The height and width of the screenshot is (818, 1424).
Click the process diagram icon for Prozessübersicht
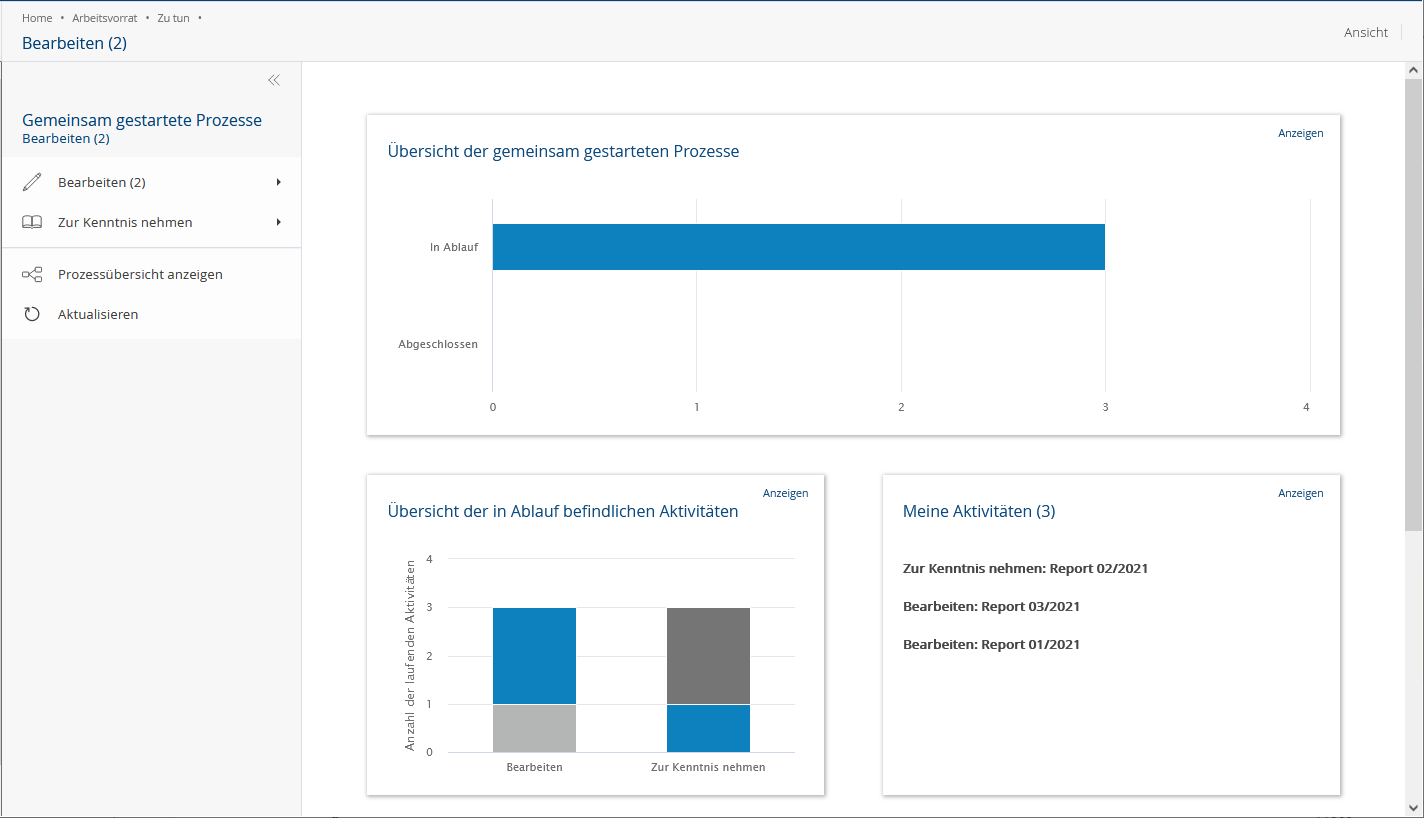pyautogui.click(x=32, y=274)
